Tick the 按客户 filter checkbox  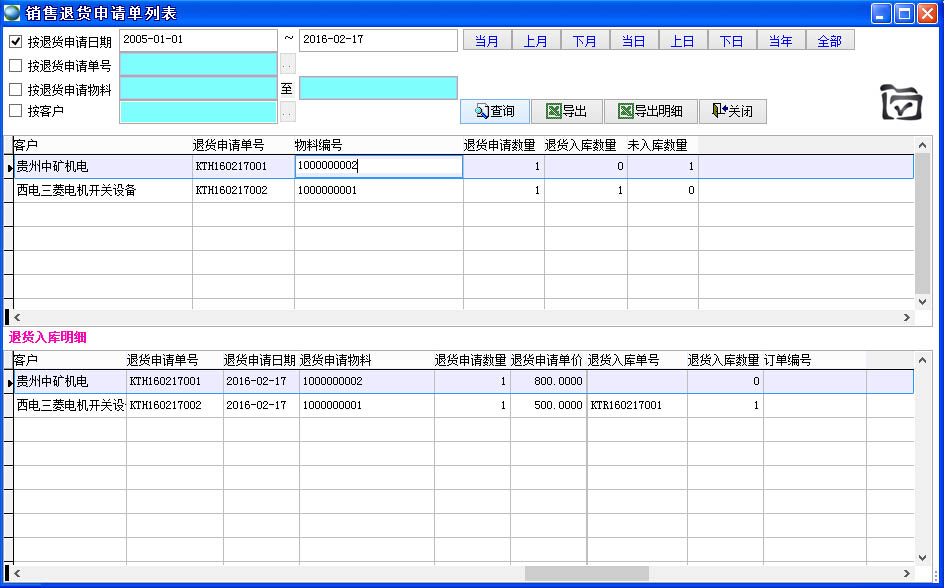[x=15, y=111]
